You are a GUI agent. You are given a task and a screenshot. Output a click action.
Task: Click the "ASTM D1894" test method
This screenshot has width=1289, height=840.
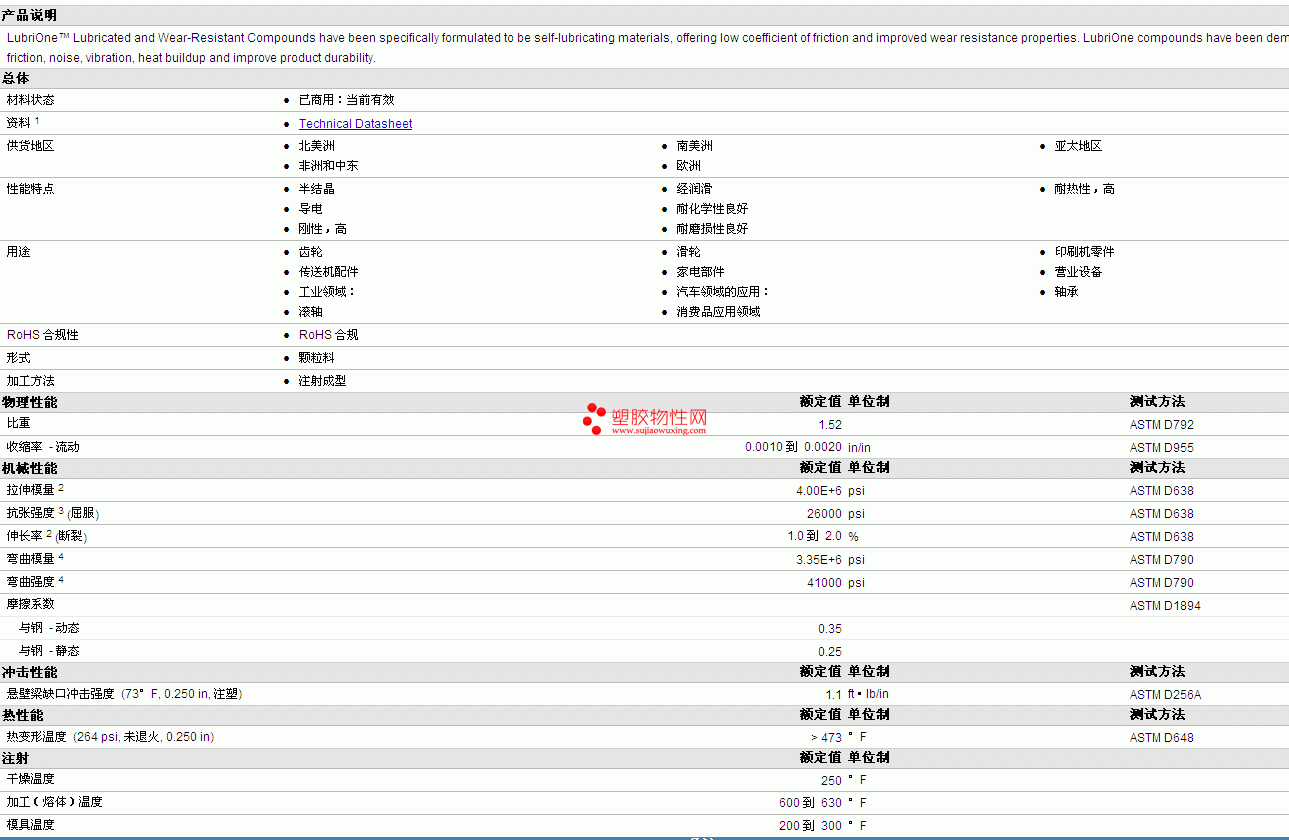click(1165, 606)
